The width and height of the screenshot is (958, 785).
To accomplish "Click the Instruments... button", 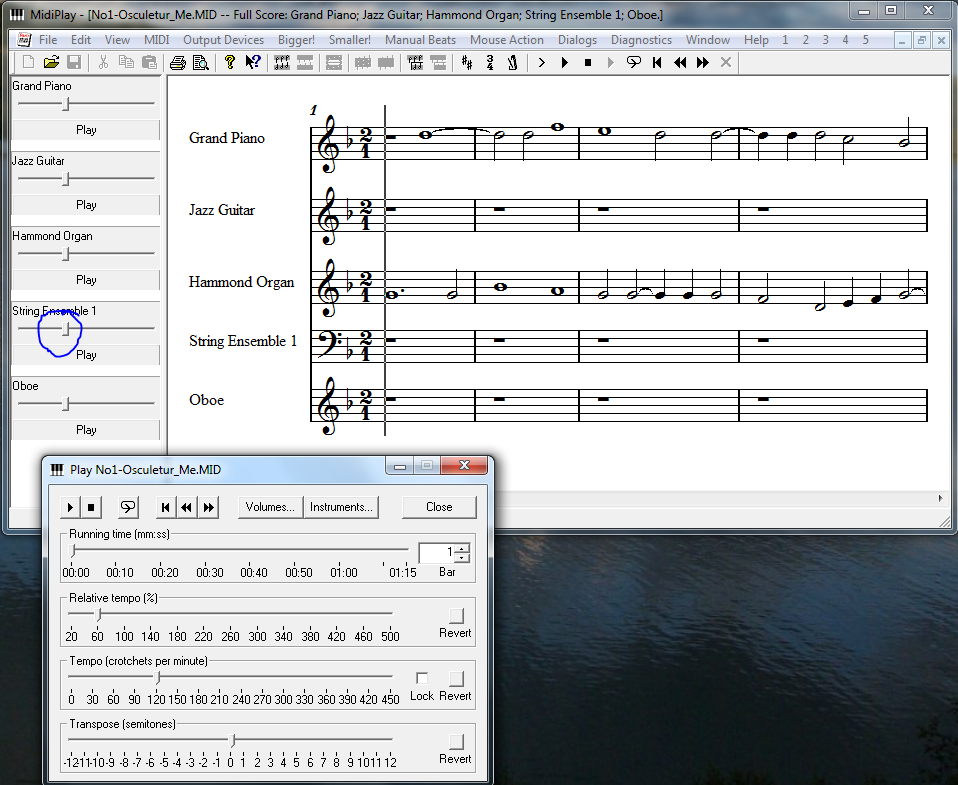I will pyautogui.click(x=341, y=507).
